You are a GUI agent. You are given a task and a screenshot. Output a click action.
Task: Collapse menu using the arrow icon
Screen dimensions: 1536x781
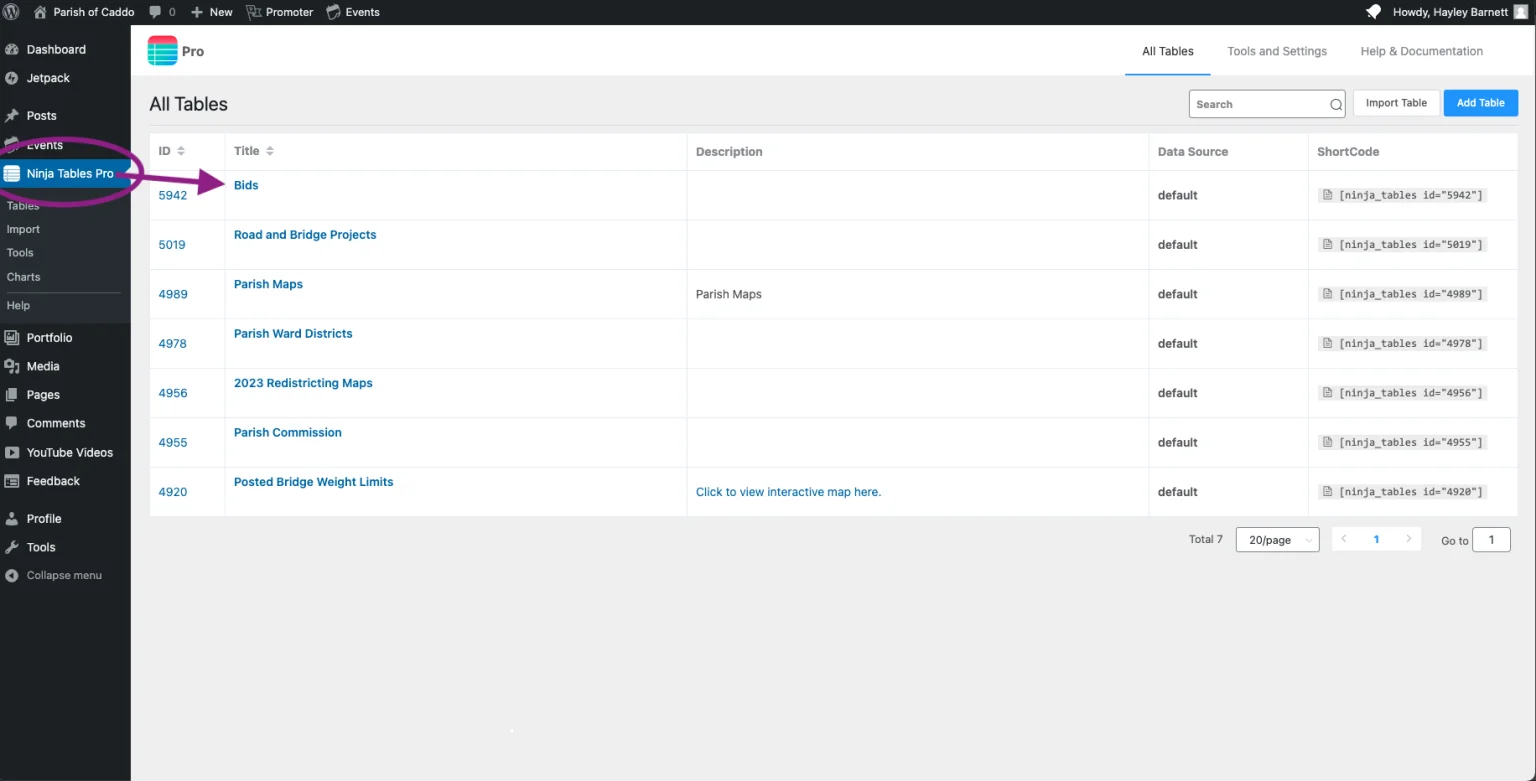tap(12, 576)
